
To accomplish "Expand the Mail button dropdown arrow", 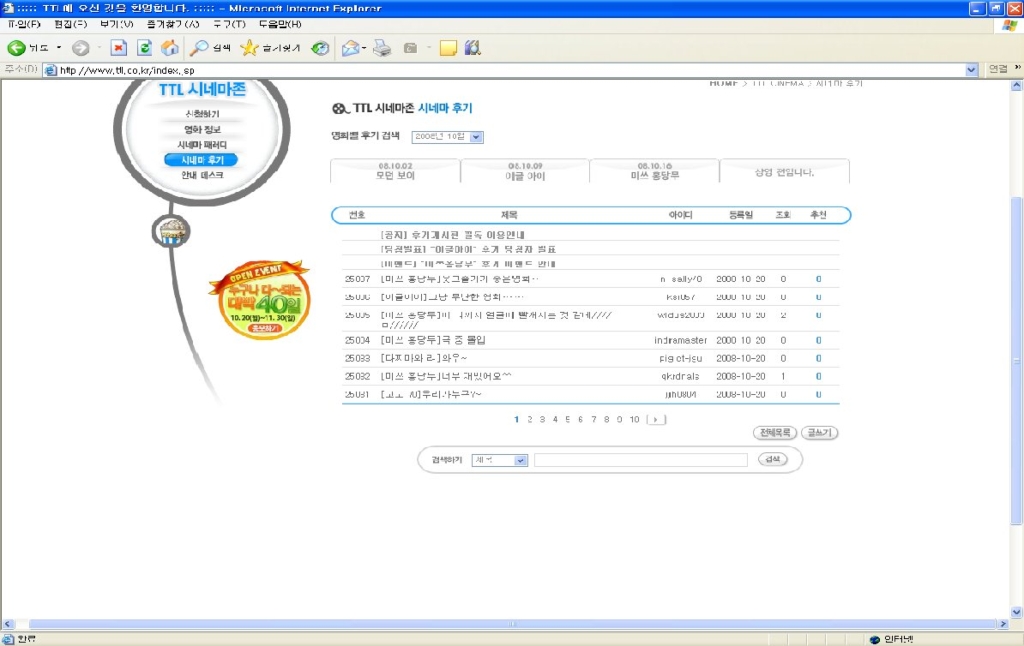I will pos(364,48).
